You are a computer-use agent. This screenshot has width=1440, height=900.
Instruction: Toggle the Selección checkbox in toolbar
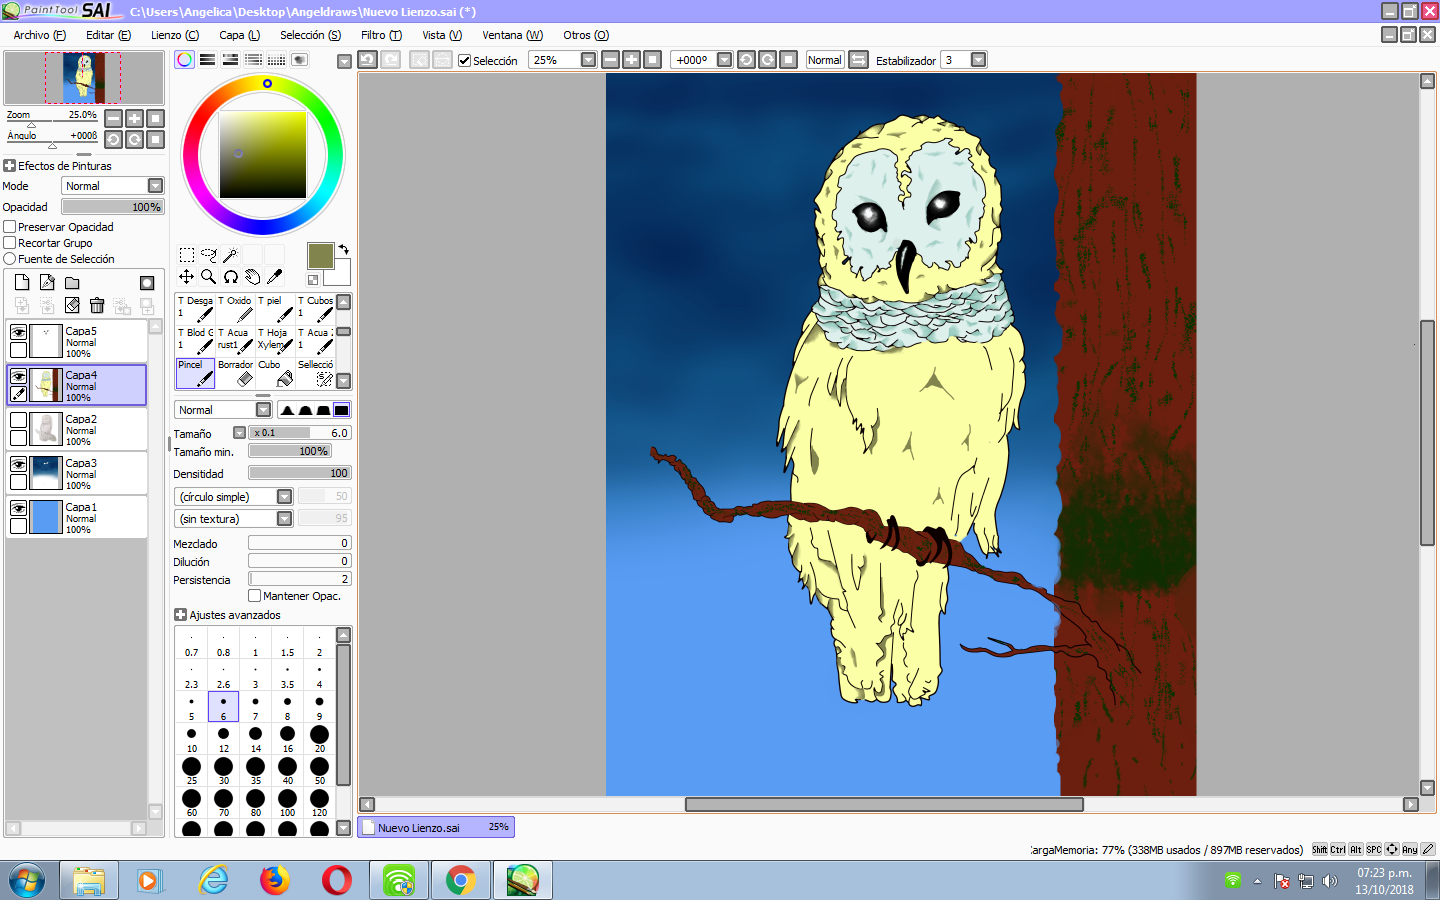pyautogui.click(x=464, y=60)
